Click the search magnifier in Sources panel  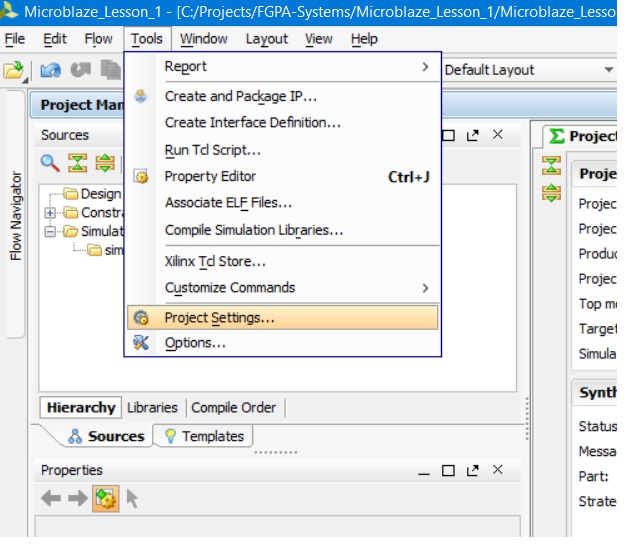point(49,163)
